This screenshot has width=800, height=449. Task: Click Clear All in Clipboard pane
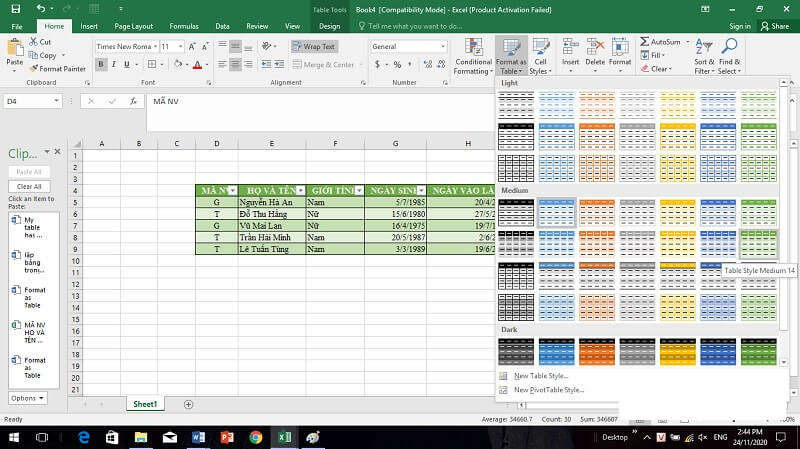click(29, 186)
